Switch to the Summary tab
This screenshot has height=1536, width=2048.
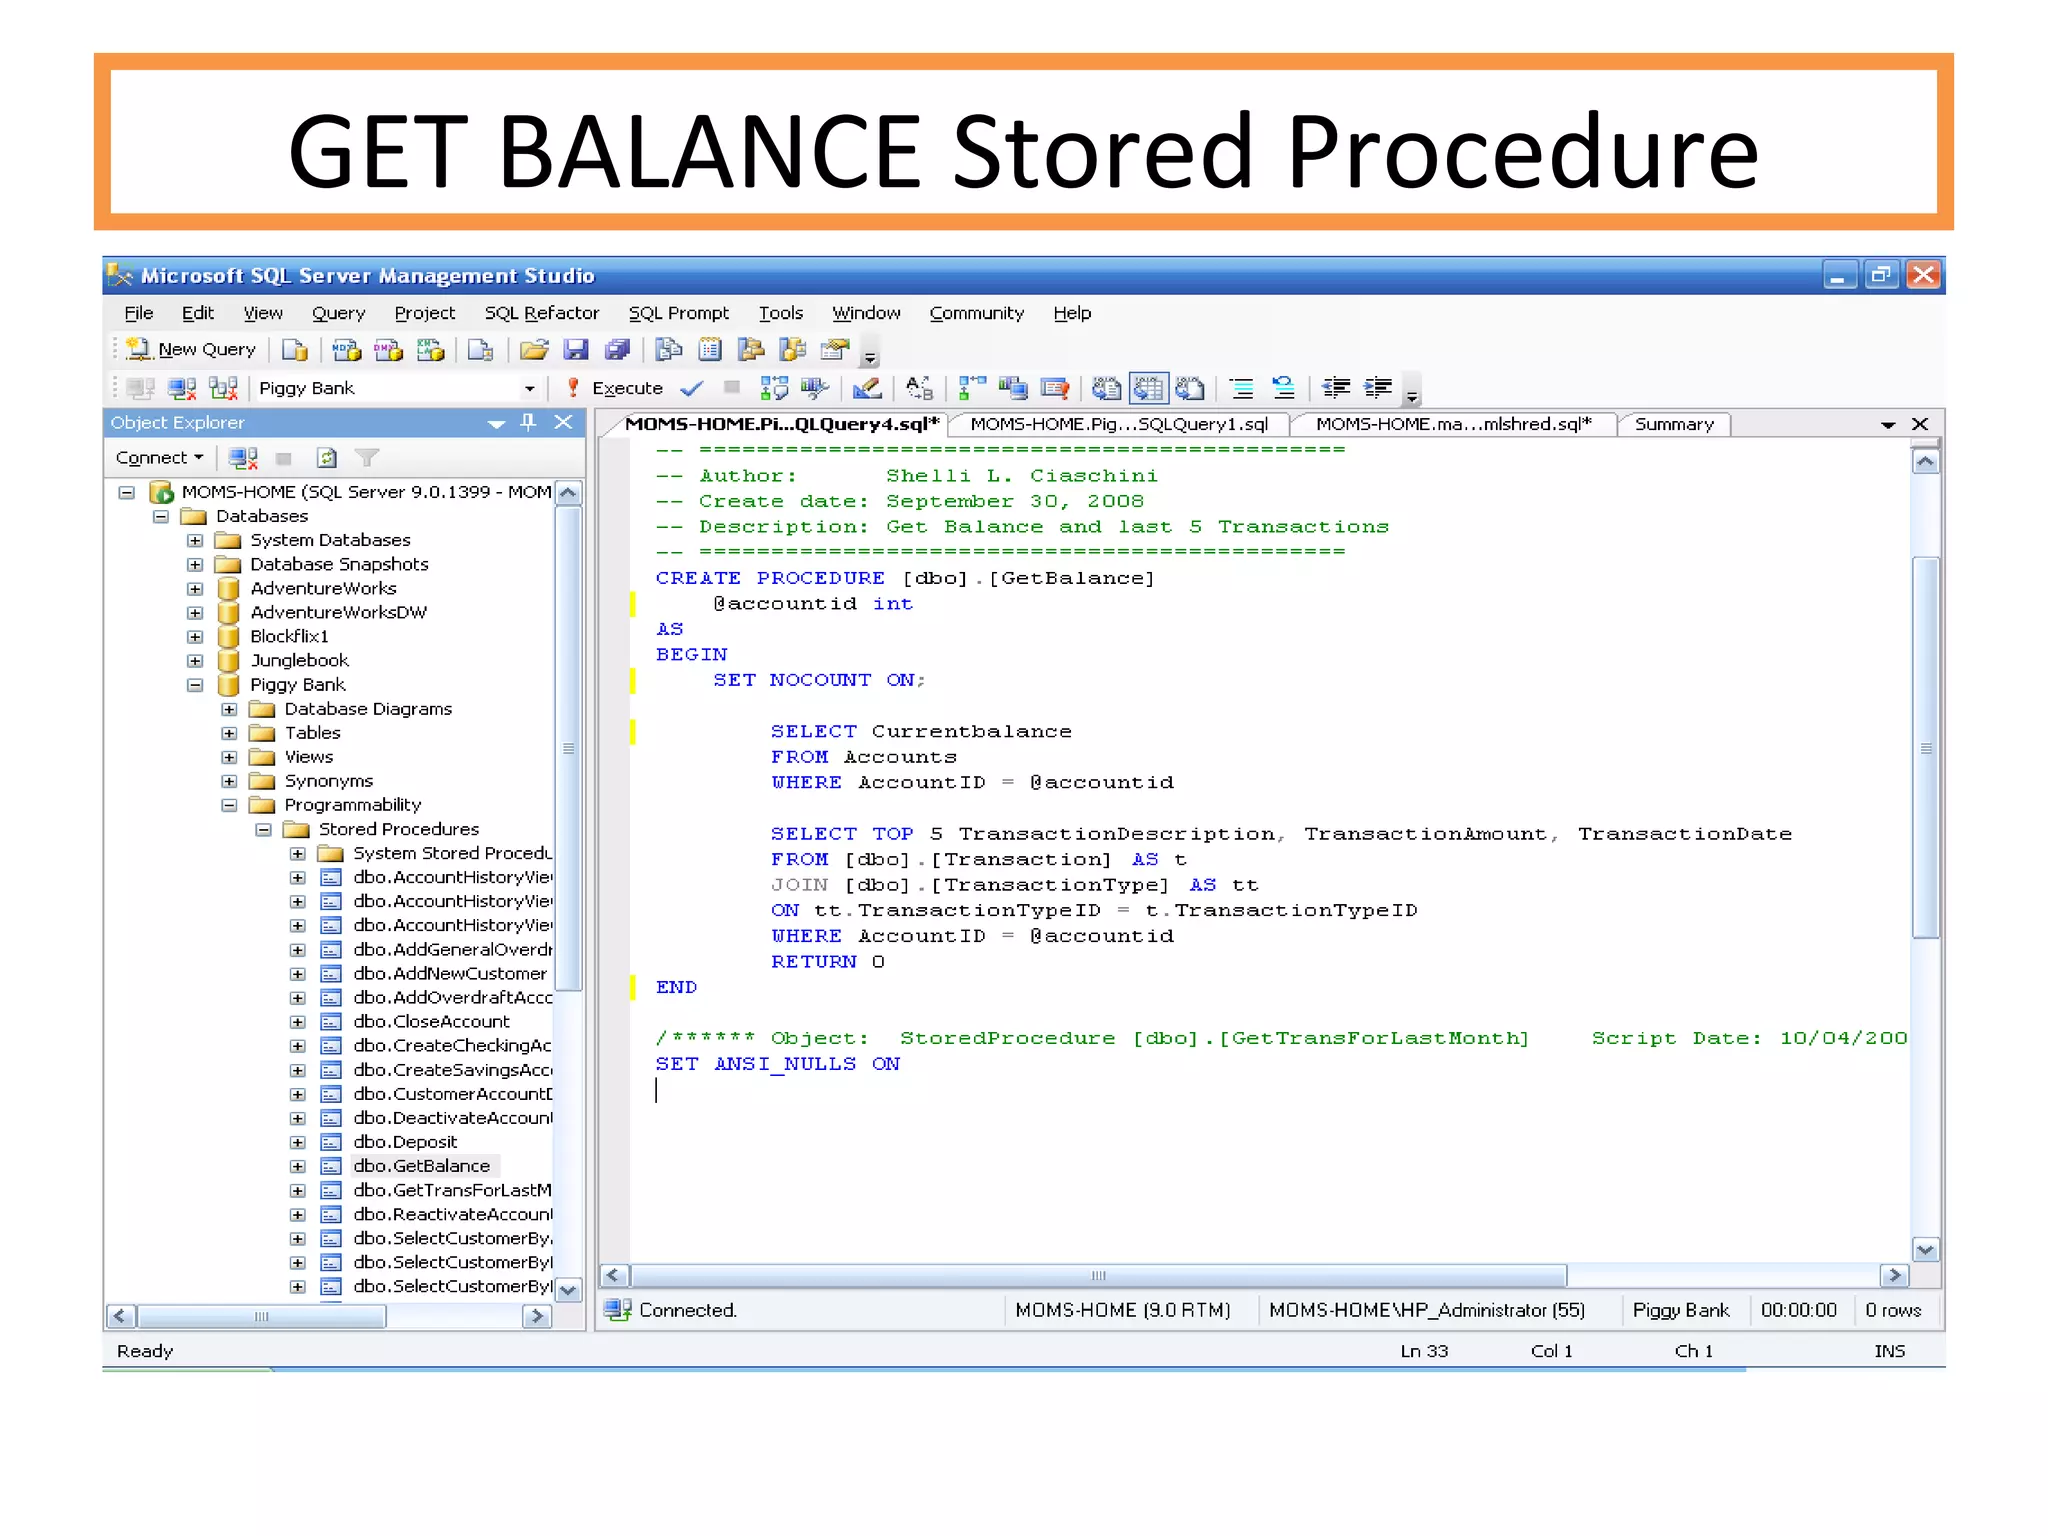(1674, 424)
